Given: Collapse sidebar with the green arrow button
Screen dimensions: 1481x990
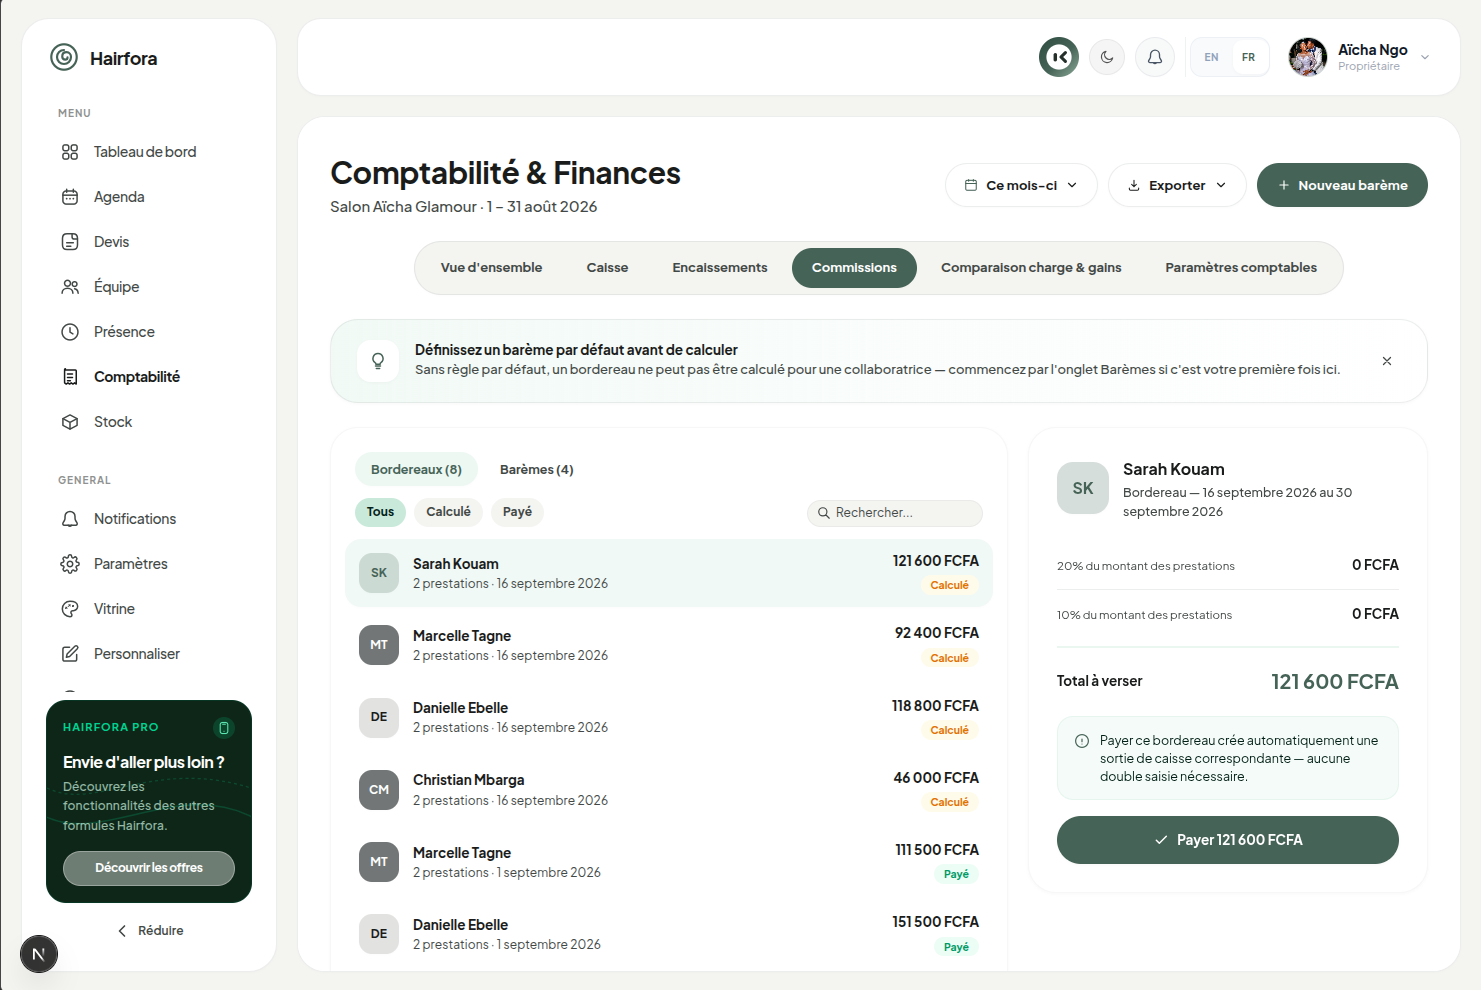Looking at the screenshot, I should (1059, 57).
